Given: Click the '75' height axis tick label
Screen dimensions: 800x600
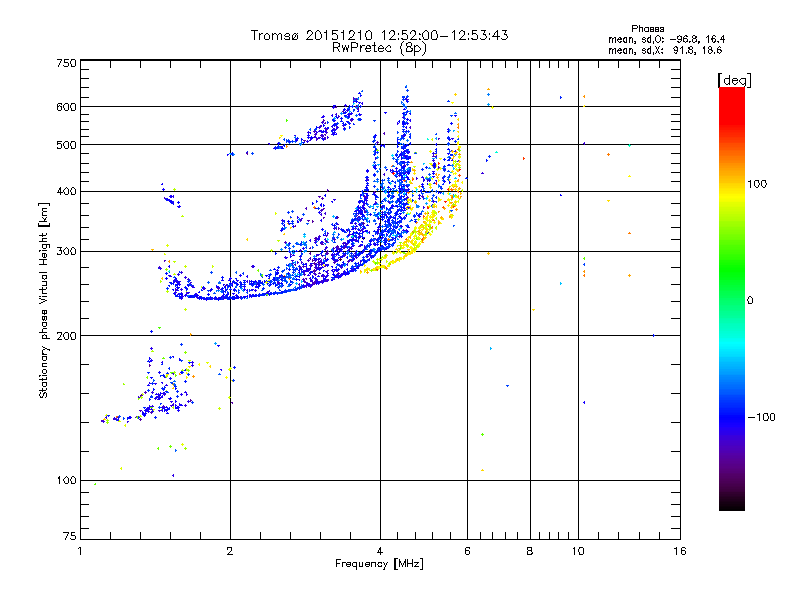Looking at the screenshot, I should click(70, 536).
